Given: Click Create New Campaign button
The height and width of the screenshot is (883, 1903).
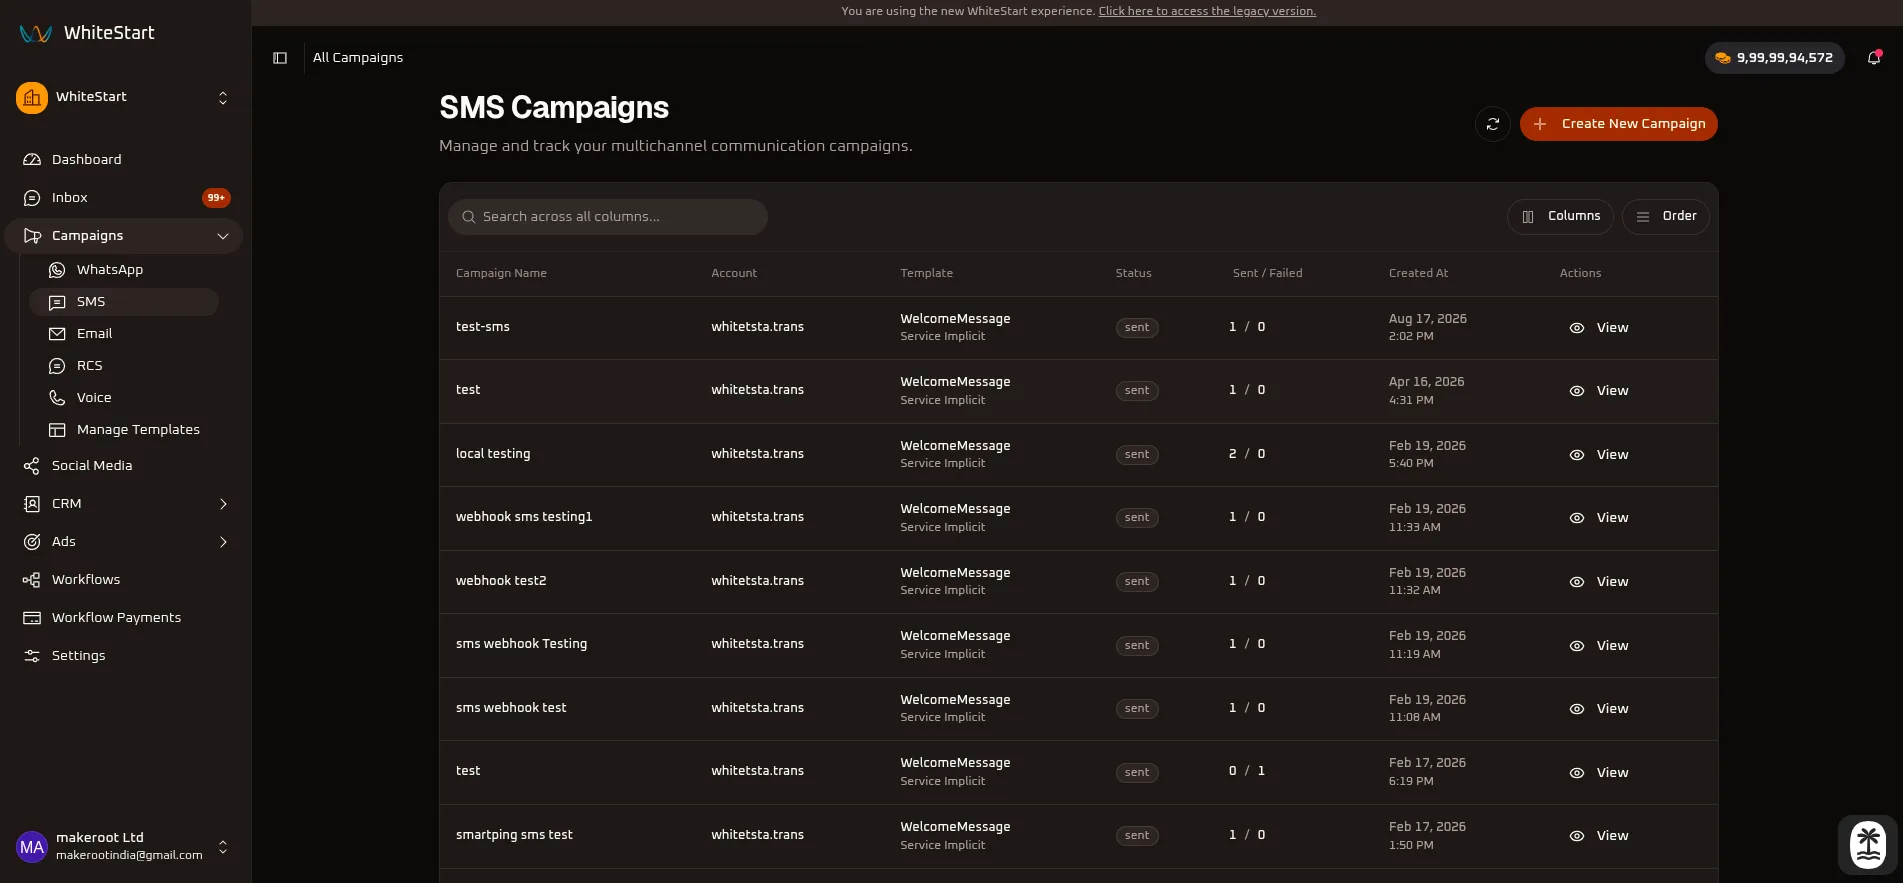Looking at the screenshot, I should pyautogui.click(x=1619, y=124).
